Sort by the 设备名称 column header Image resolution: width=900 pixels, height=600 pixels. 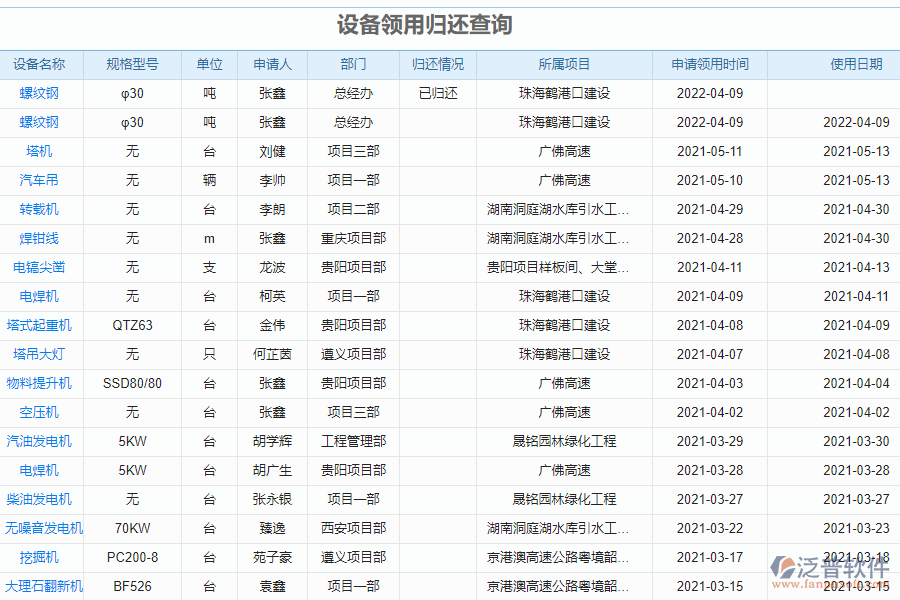41,64
